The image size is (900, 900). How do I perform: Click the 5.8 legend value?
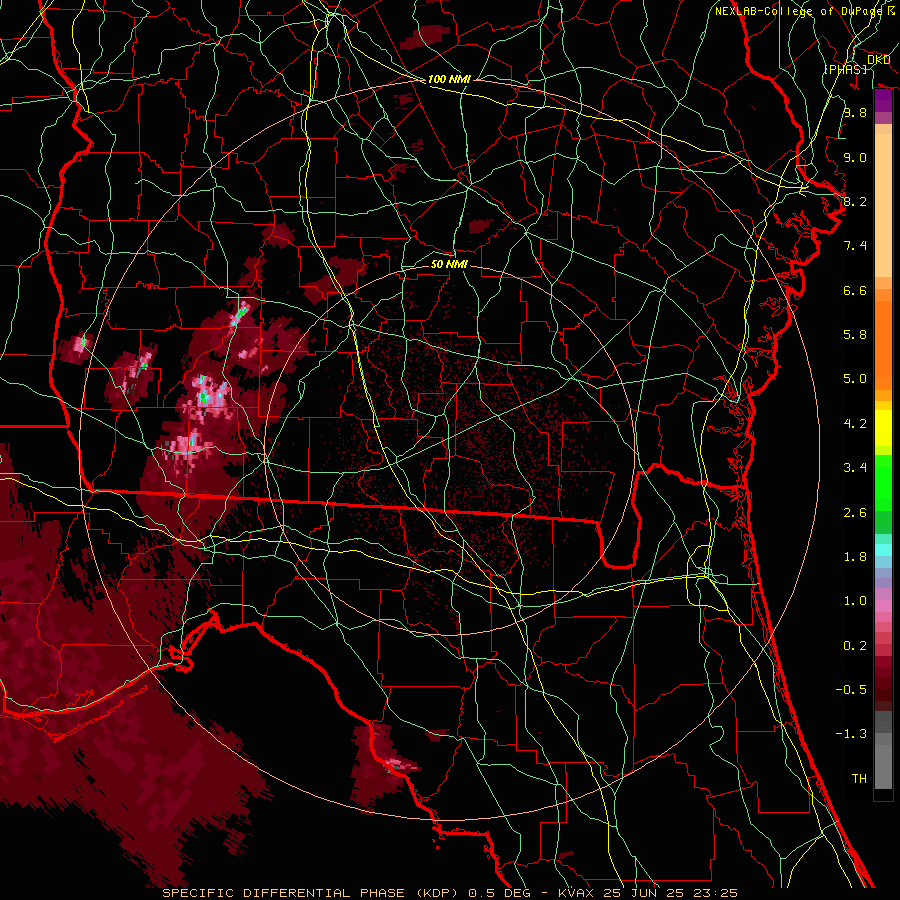[x=855, y=335]
